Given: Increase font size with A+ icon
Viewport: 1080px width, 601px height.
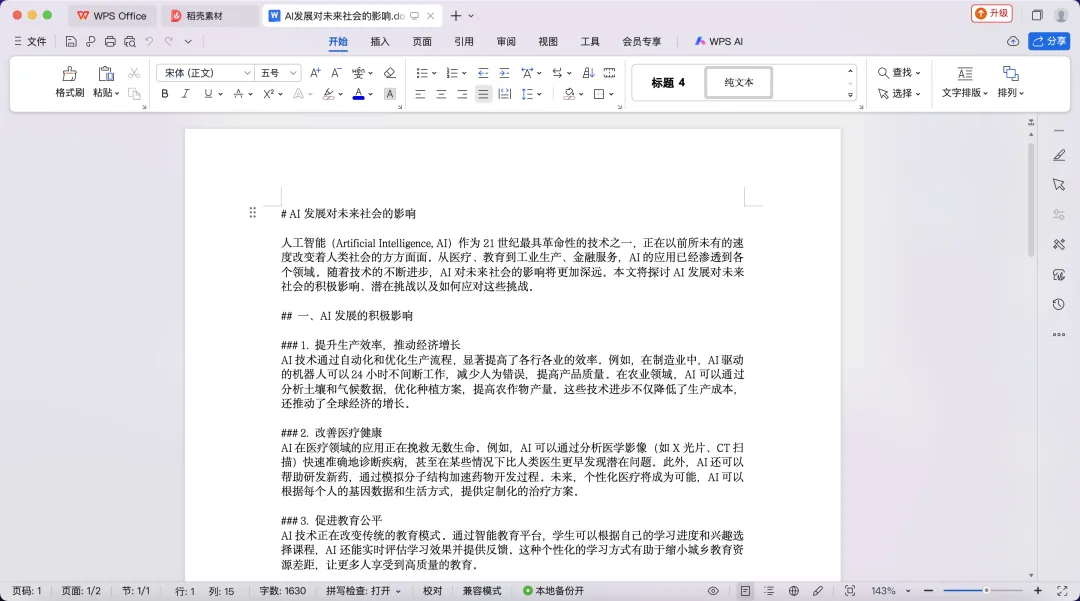Looking at the screenshot, I should point(315,73).
